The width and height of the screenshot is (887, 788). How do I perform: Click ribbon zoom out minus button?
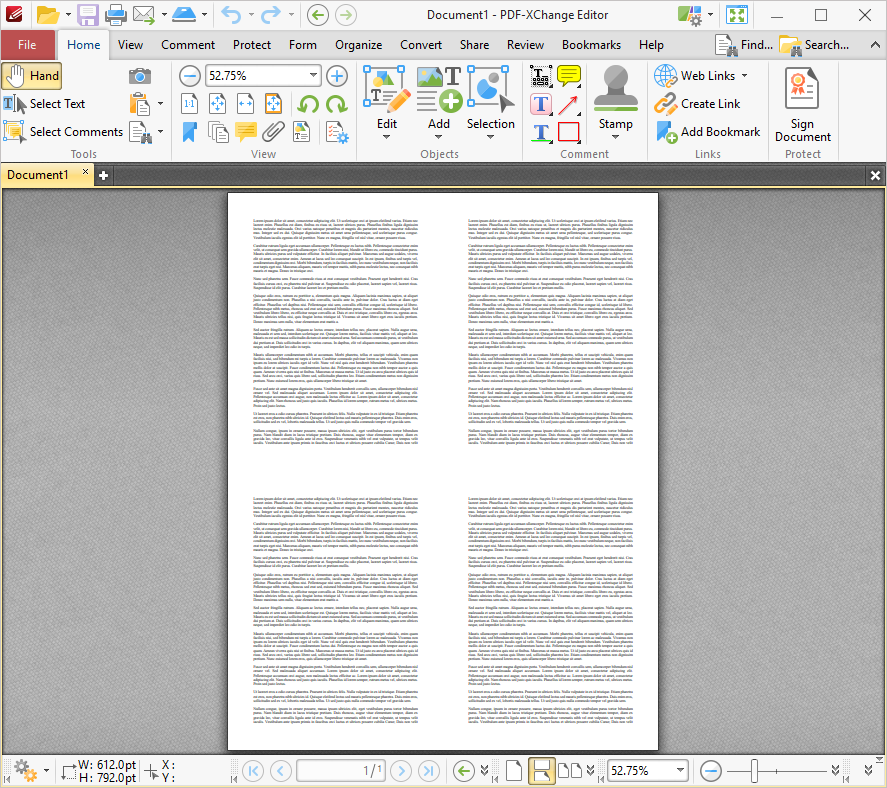pyautogui.click(x=190, y=76)
